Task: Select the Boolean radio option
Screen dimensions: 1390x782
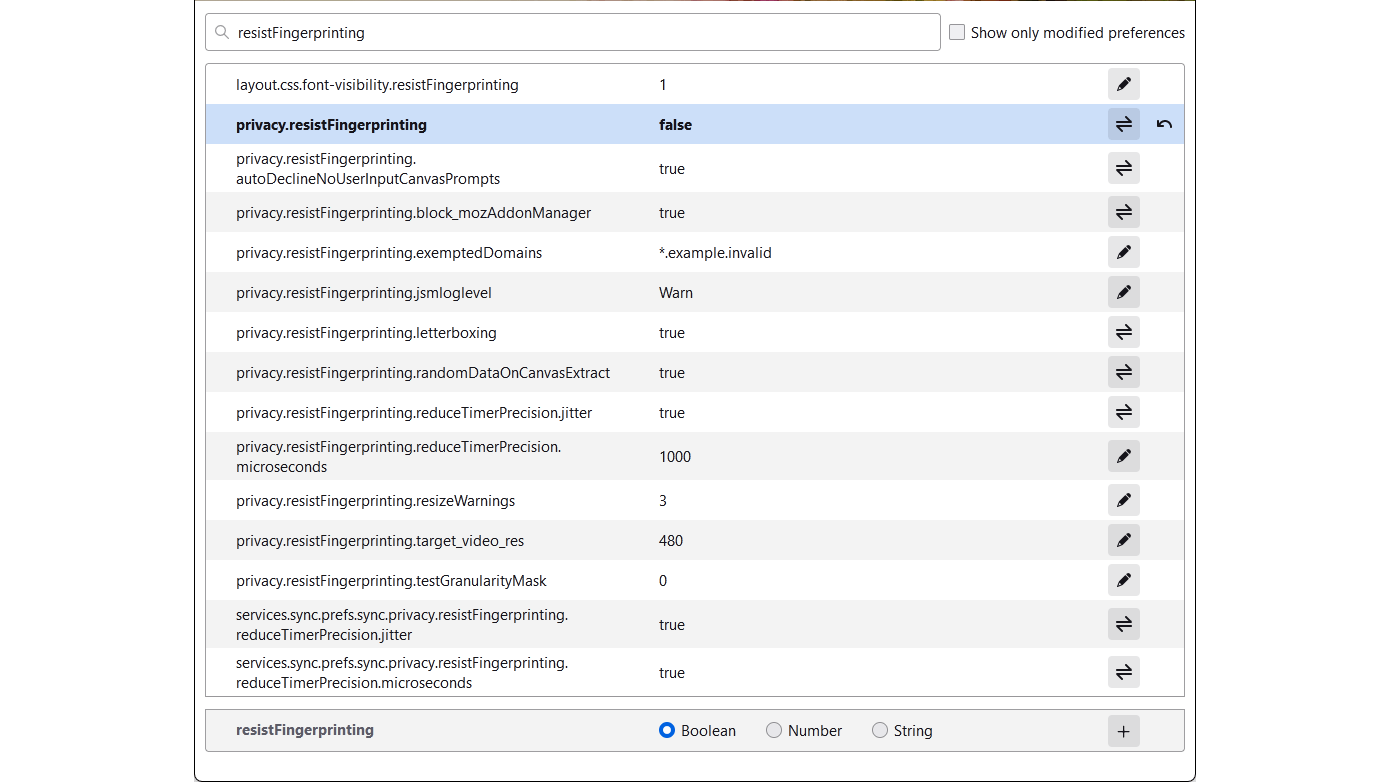Action: click(x=667, y=730)
